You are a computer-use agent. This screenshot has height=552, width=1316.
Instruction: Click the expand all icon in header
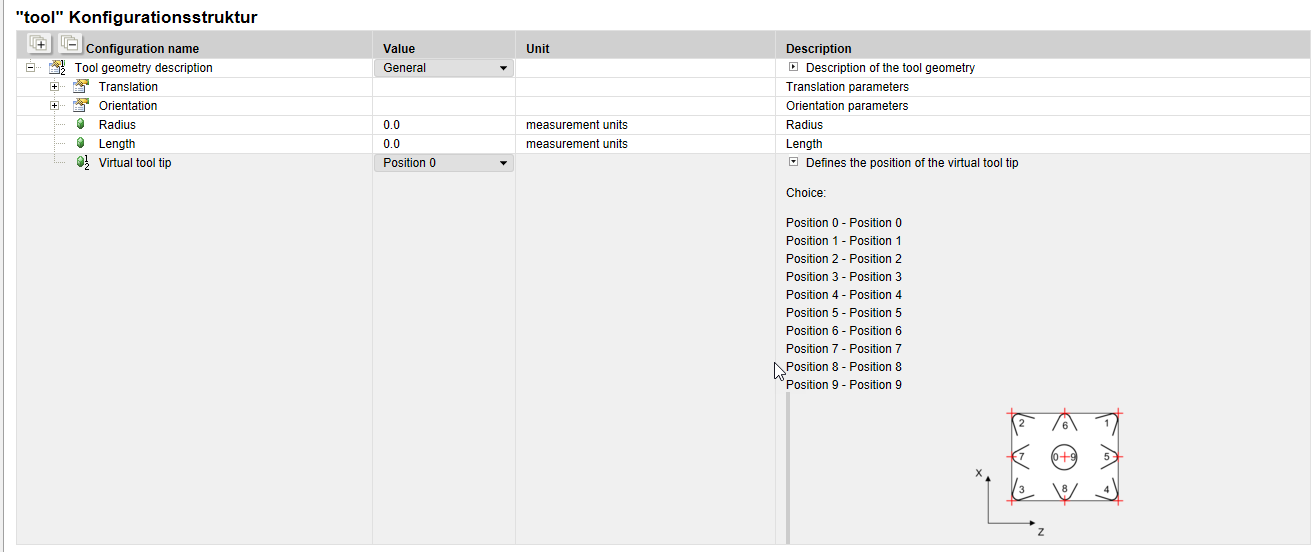(39, 43)
